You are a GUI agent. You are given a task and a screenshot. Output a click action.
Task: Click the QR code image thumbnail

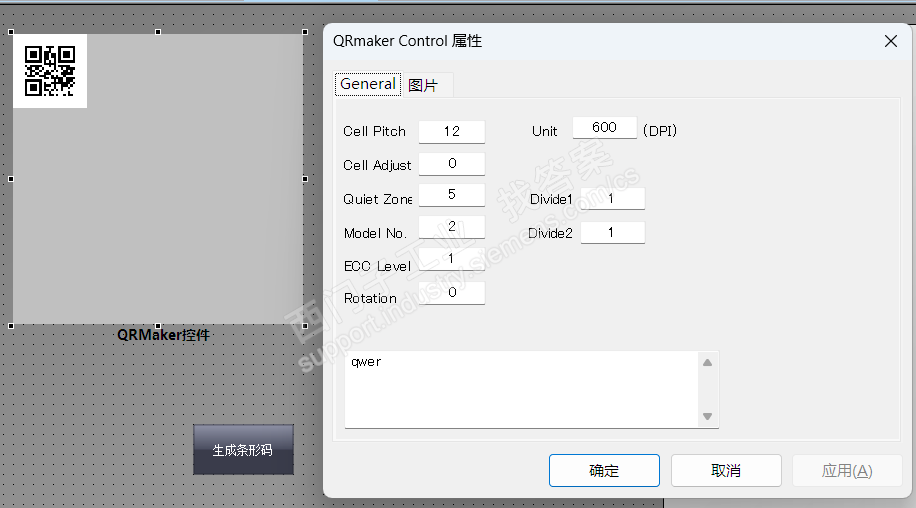(49, 70)
